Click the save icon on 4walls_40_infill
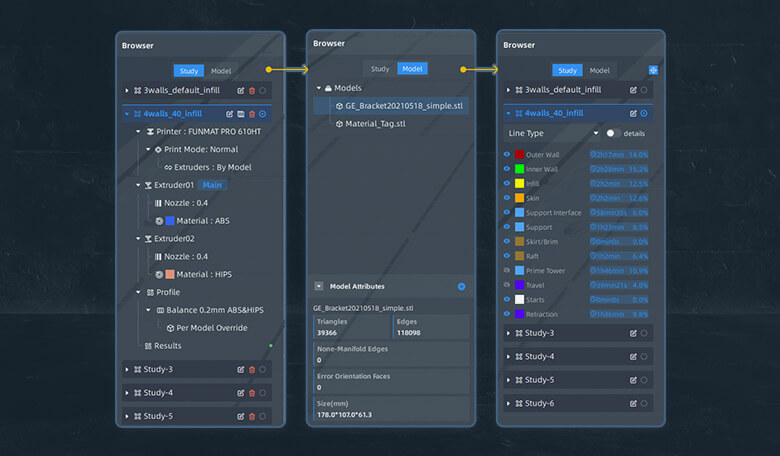This screenshot has height=456, width=780. [241, 114]
